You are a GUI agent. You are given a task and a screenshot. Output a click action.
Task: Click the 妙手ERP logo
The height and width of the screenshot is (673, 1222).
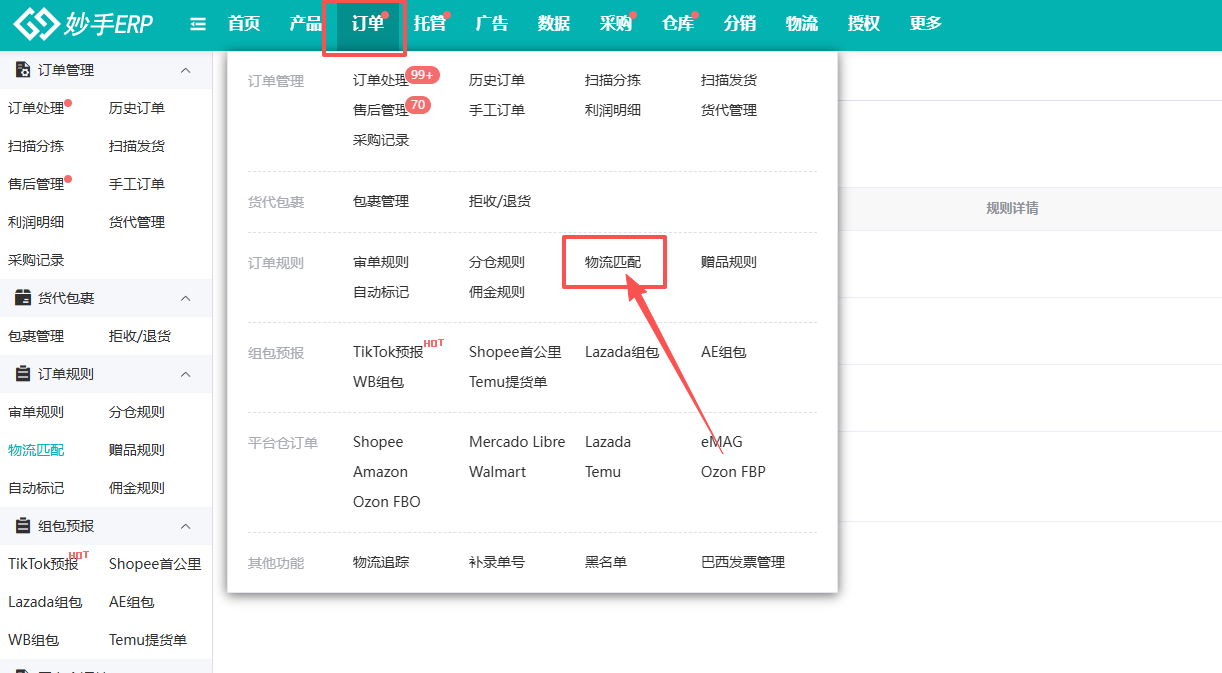coord(83,24)
